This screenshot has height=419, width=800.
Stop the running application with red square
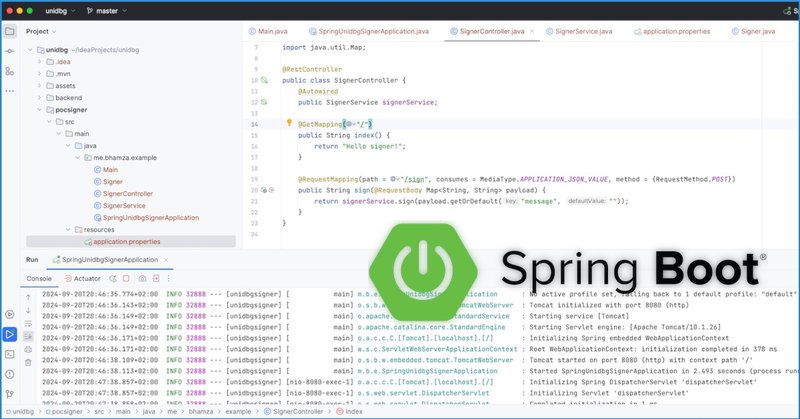[x=126, y=279]
